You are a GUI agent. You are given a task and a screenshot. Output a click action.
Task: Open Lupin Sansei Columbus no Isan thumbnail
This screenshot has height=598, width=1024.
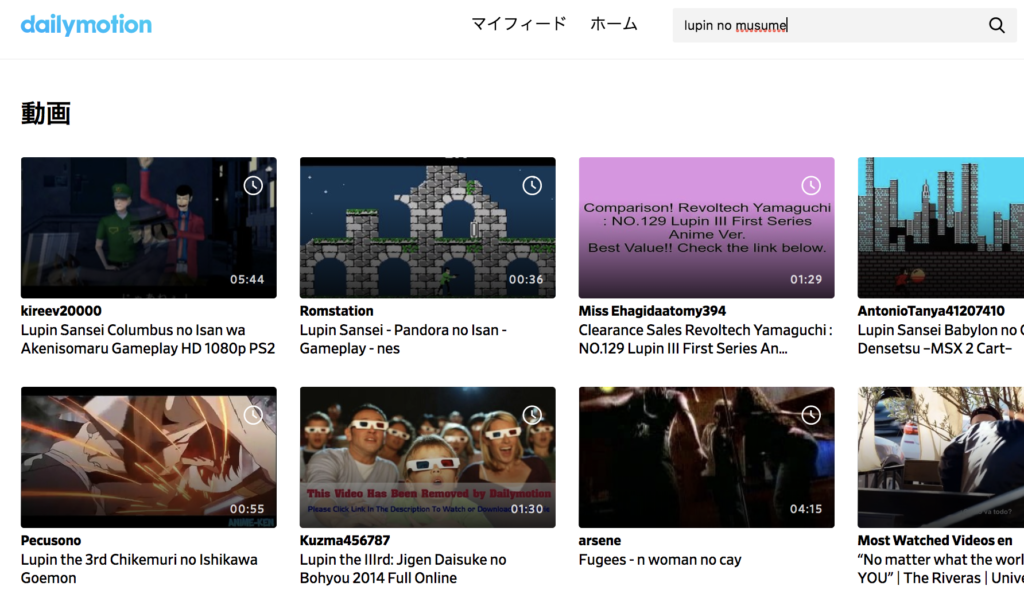(x=149, y=228)
